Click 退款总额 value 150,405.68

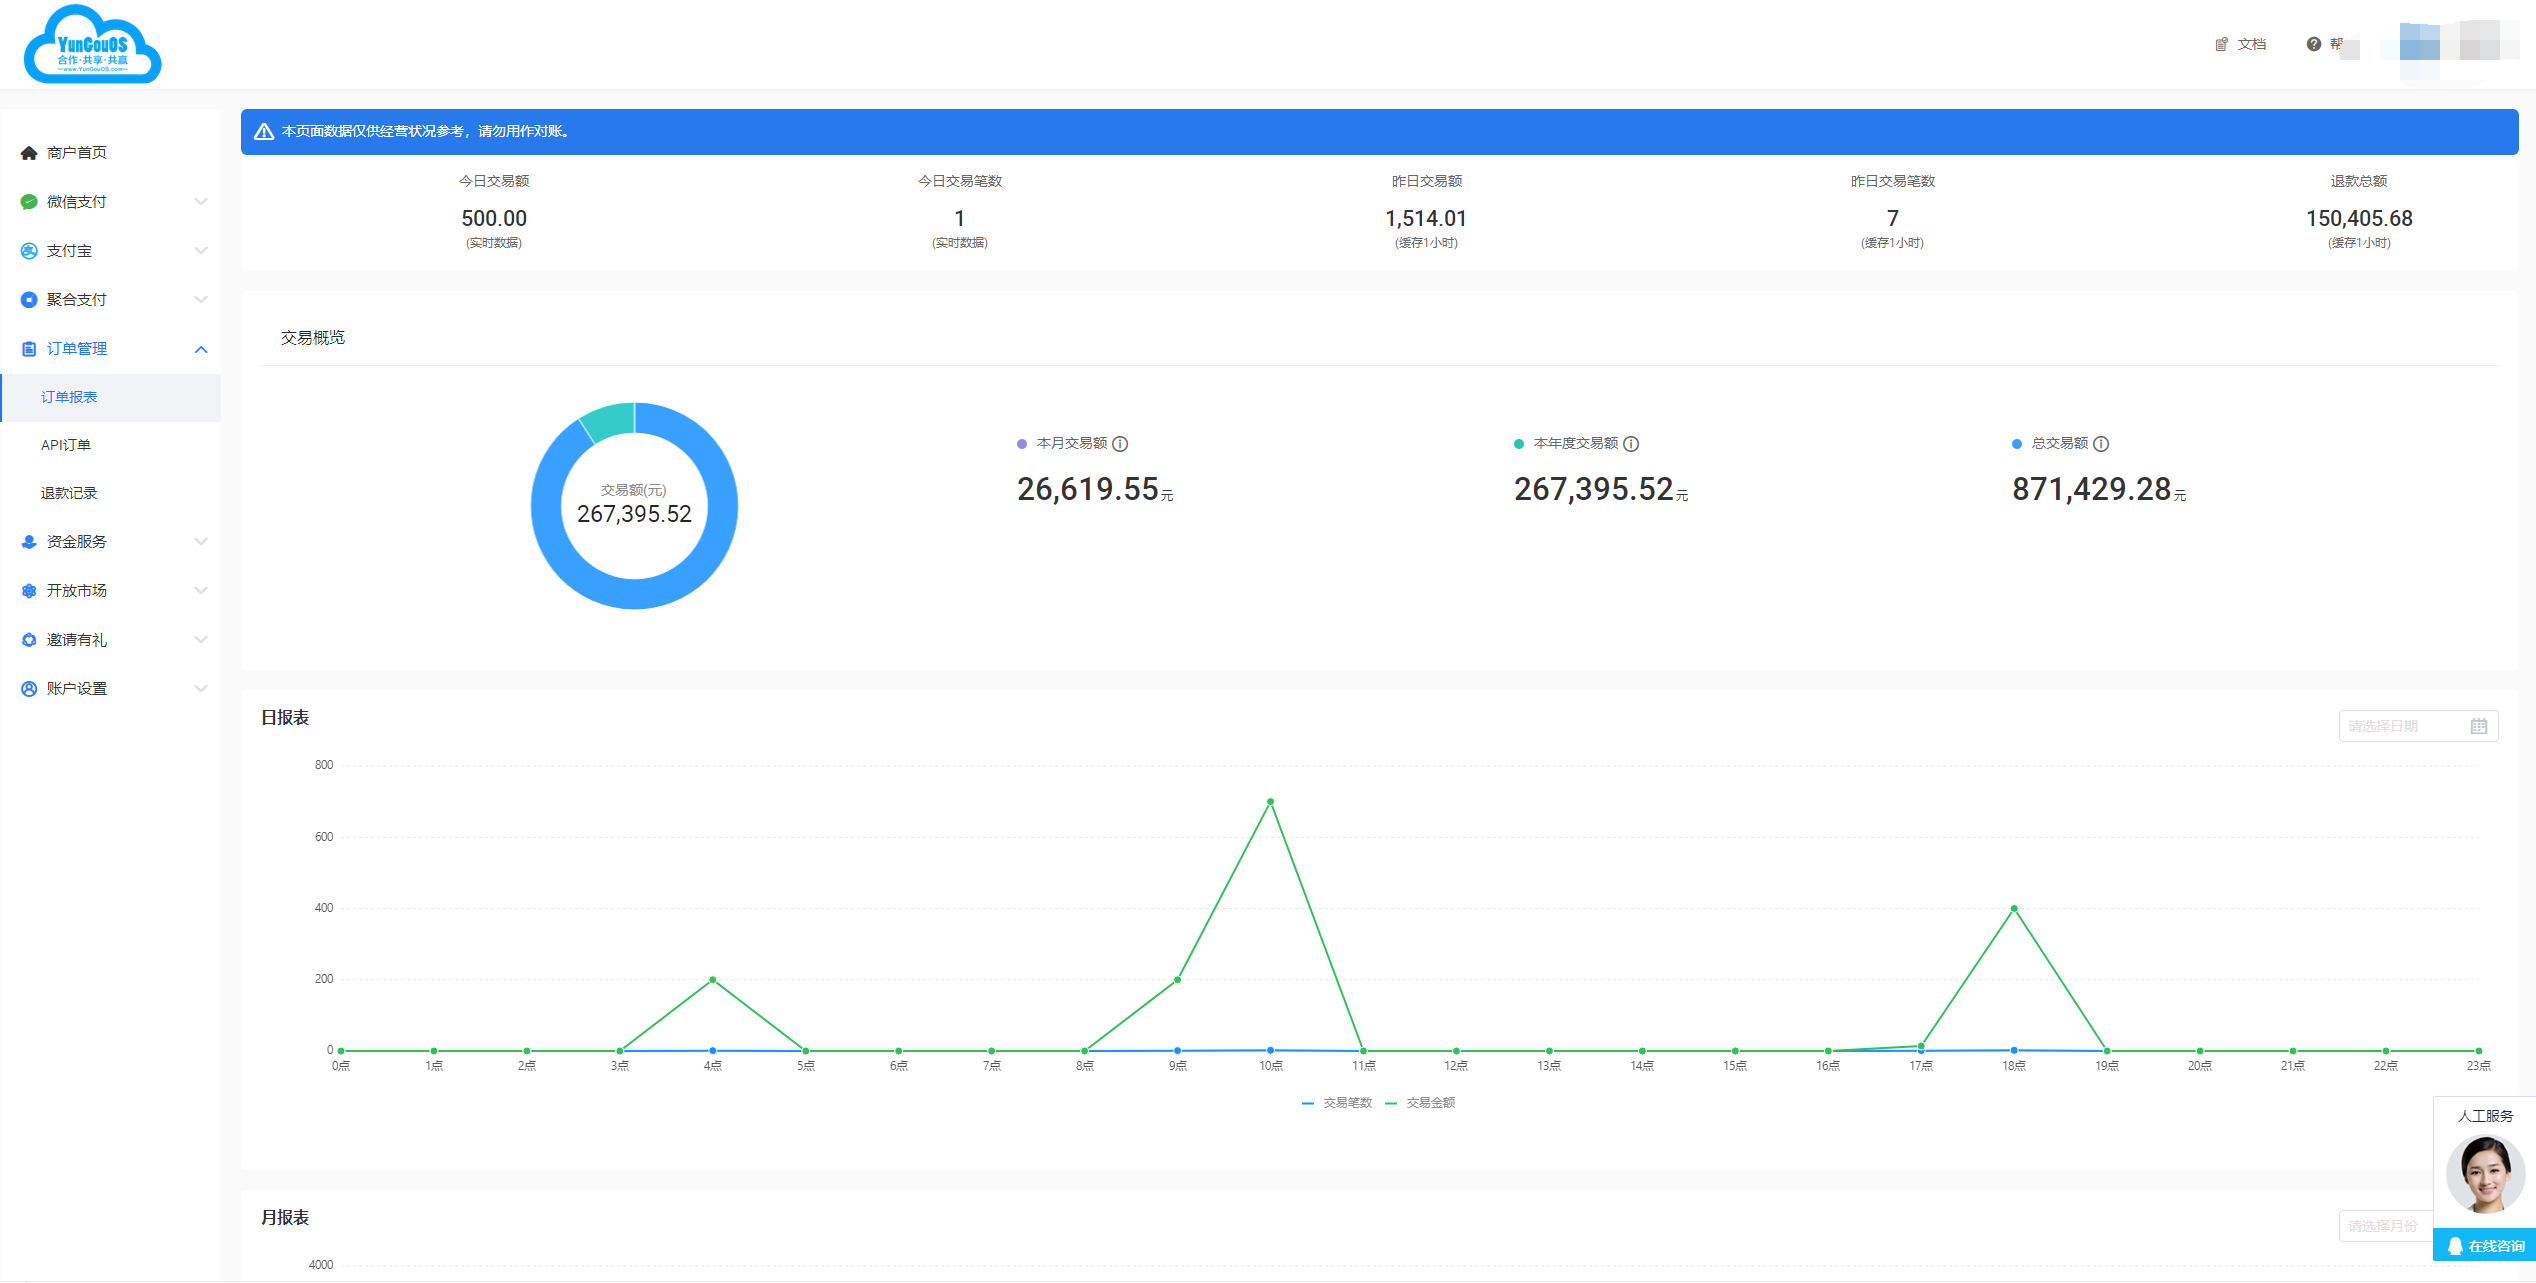[x=2359, y=219]
